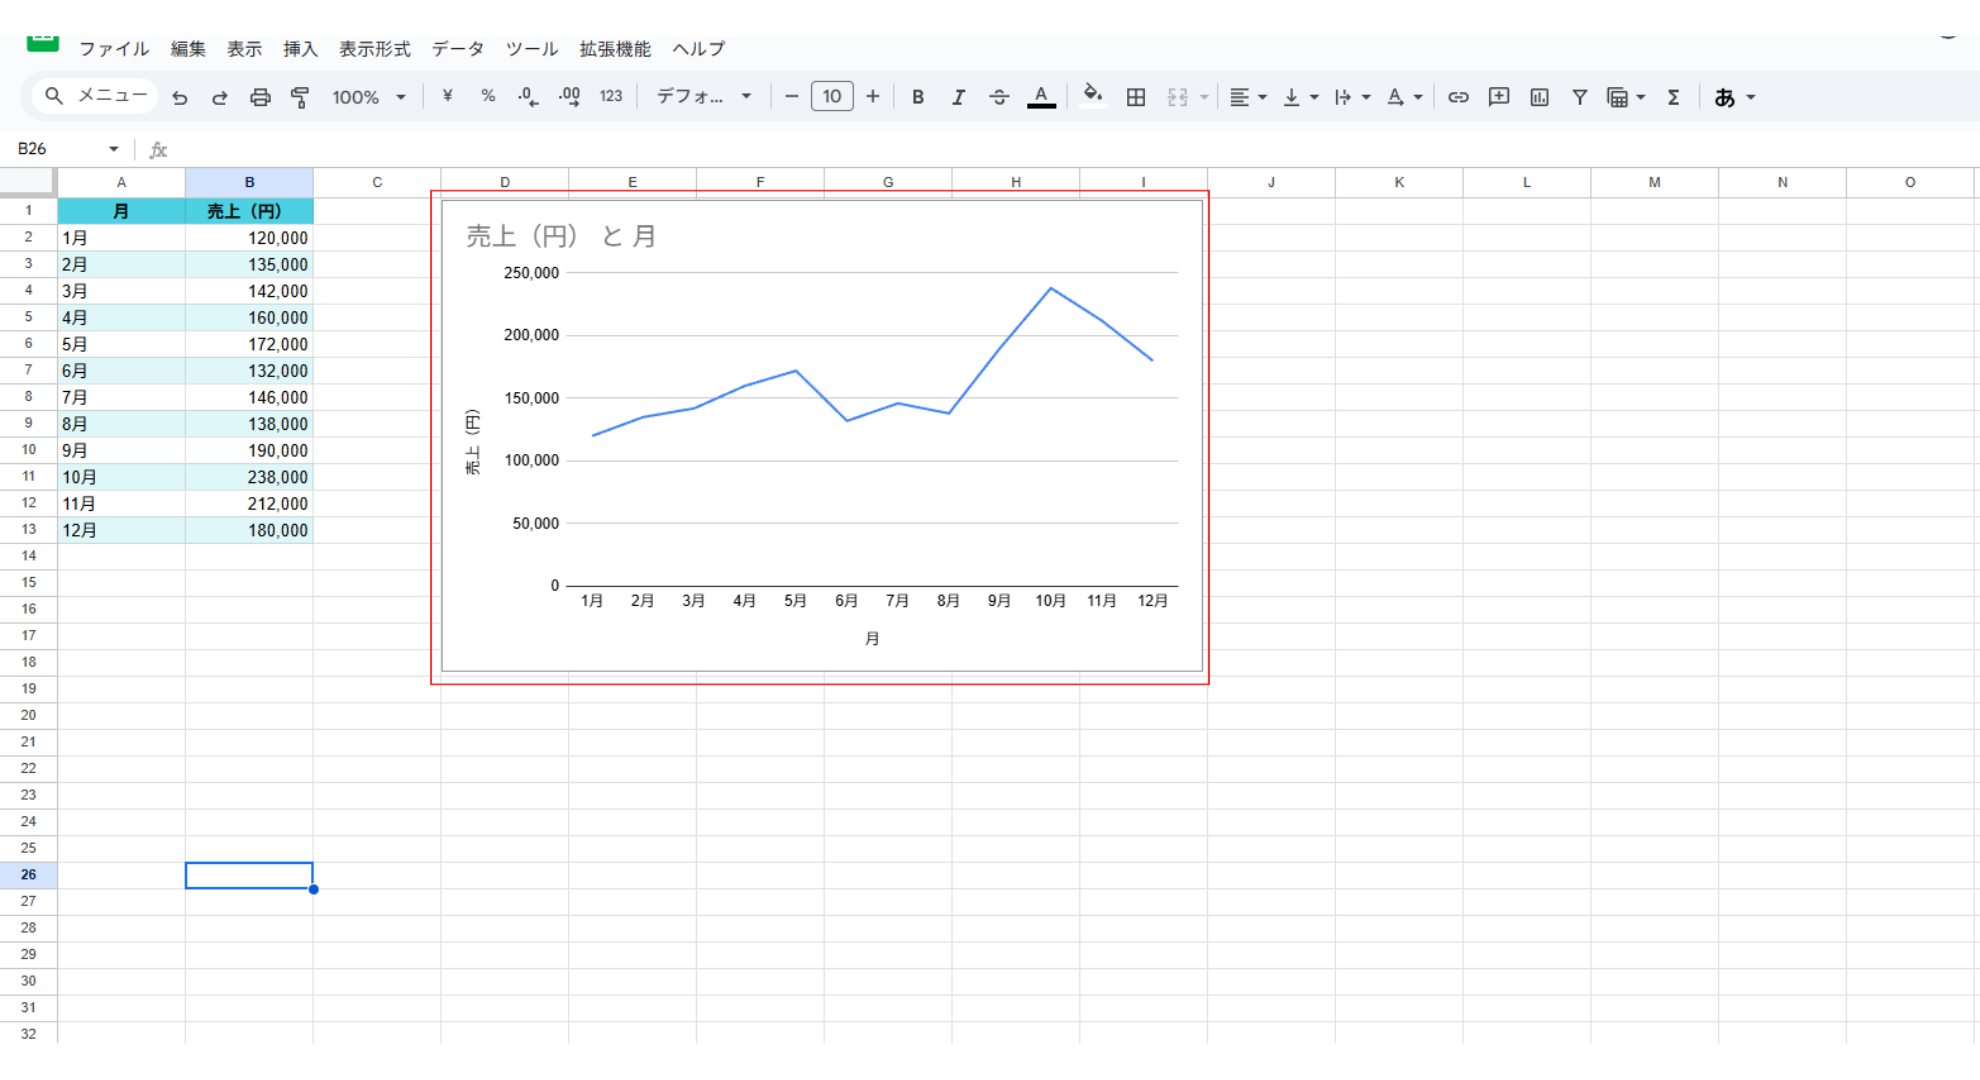Expand the merge cells dropdown arrow
1980x1080 pixels.
point(1204,97)
